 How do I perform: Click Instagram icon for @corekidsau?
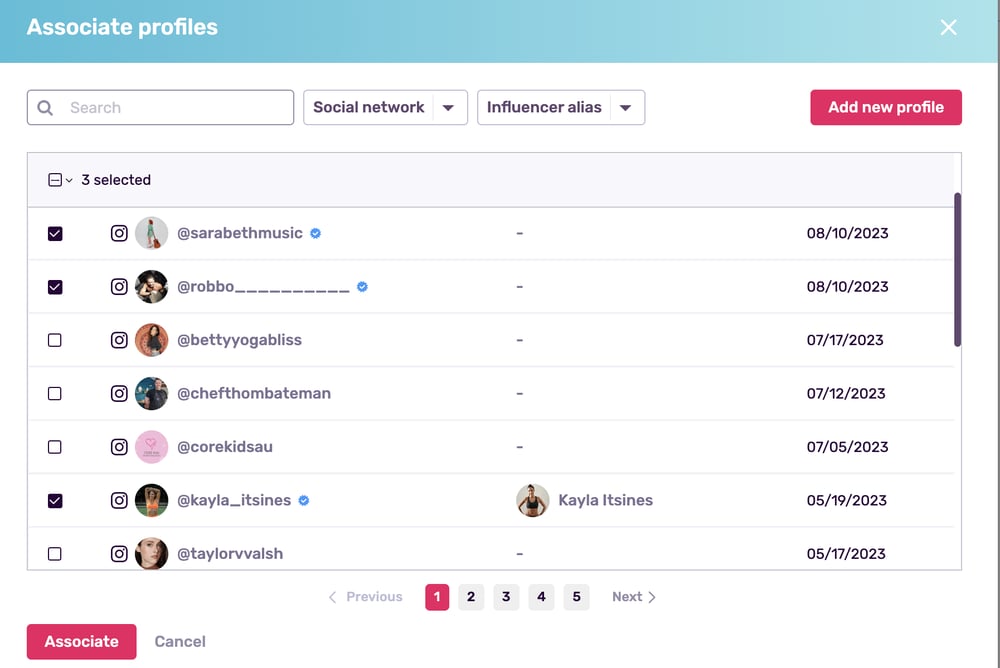click(119, 447)
